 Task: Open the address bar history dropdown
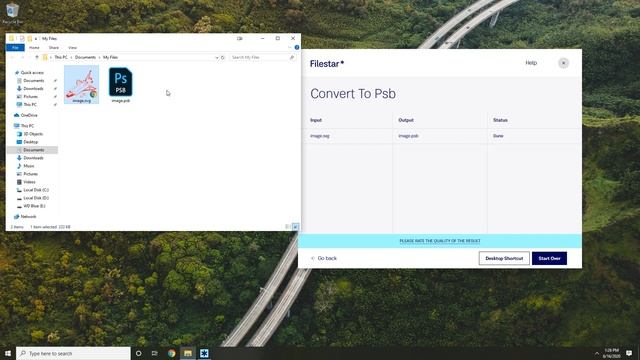click(217, 58)
